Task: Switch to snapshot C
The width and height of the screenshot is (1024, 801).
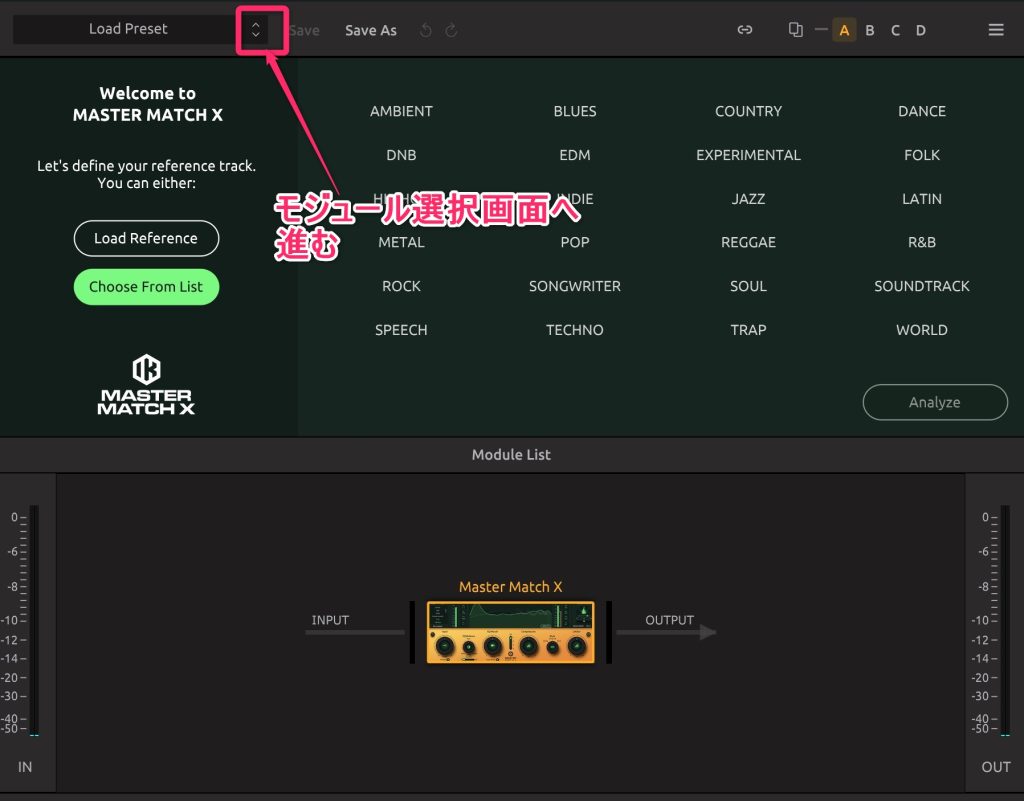Action: (x=895, y=30)
